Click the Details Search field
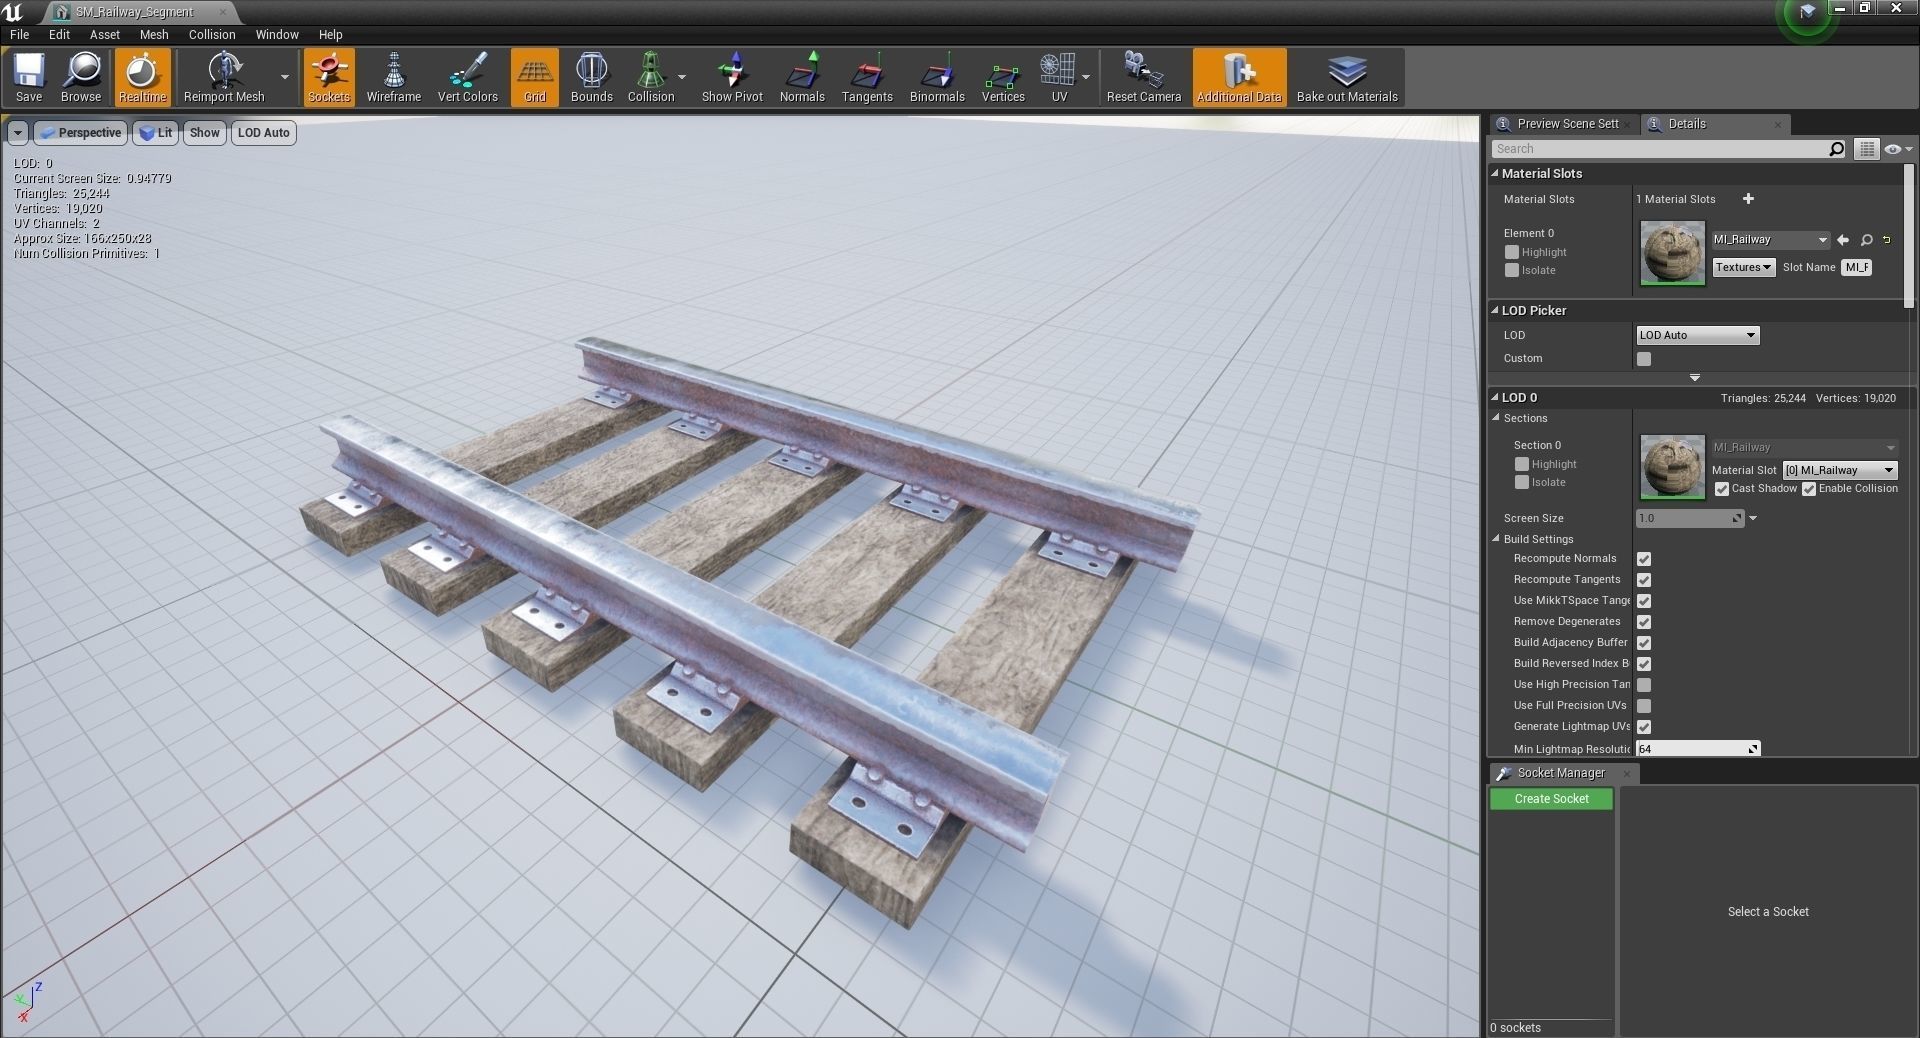Image resolution: width=1920 pixels, height=1038 pixels. click(x=1660, y=149)
